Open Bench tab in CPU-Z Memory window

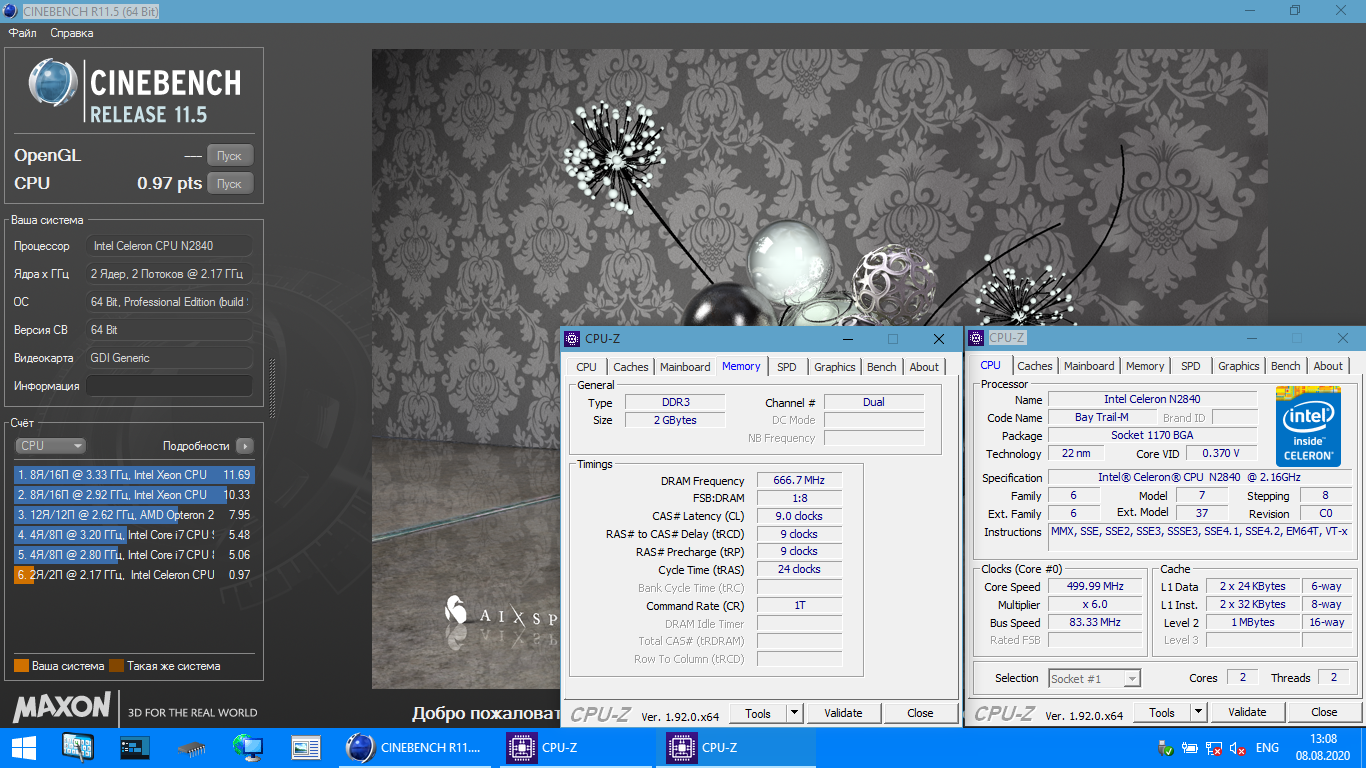882,367
